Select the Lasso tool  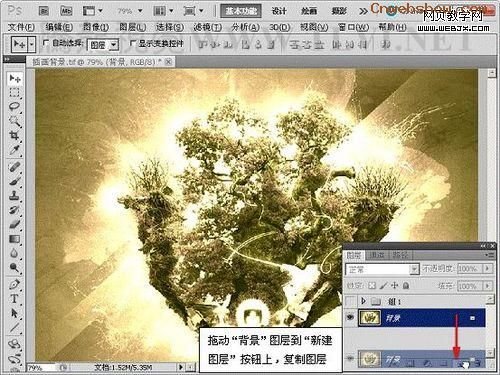pos(14,107)
